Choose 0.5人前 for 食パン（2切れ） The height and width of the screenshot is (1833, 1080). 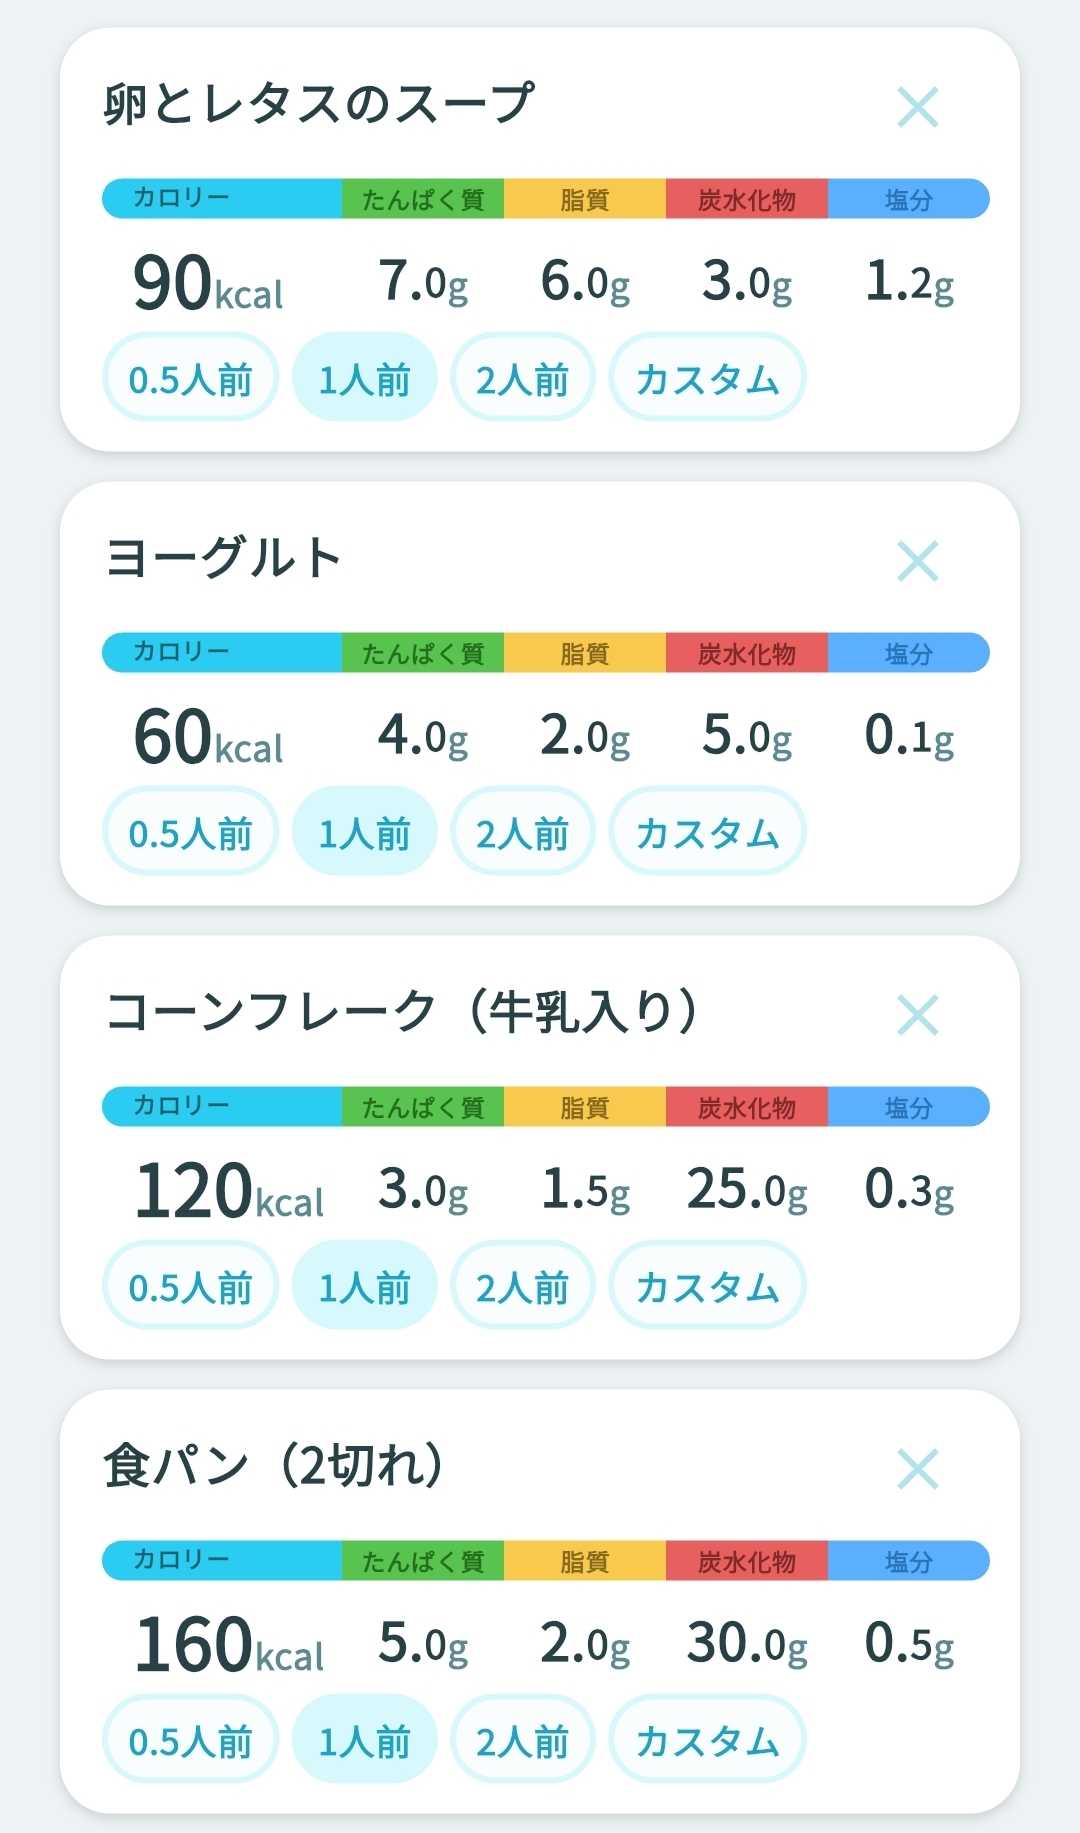click(190, 1739)
